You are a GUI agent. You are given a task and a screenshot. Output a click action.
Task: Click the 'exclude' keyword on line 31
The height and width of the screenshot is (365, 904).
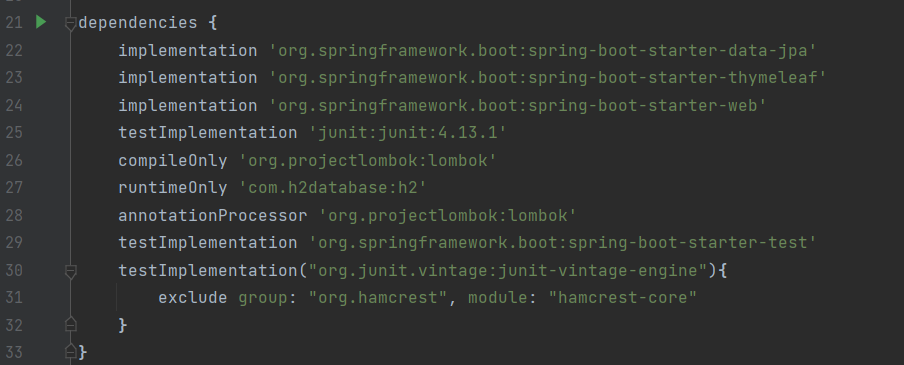click(x=193, y=298)
